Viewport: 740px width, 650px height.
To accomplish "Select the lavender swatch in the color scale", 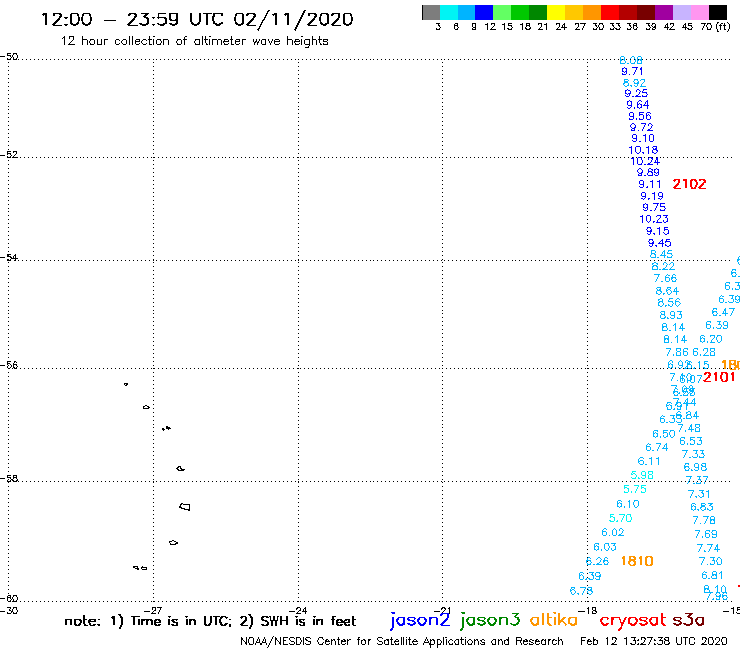I will pyautogui.click(x=681, y=13).
